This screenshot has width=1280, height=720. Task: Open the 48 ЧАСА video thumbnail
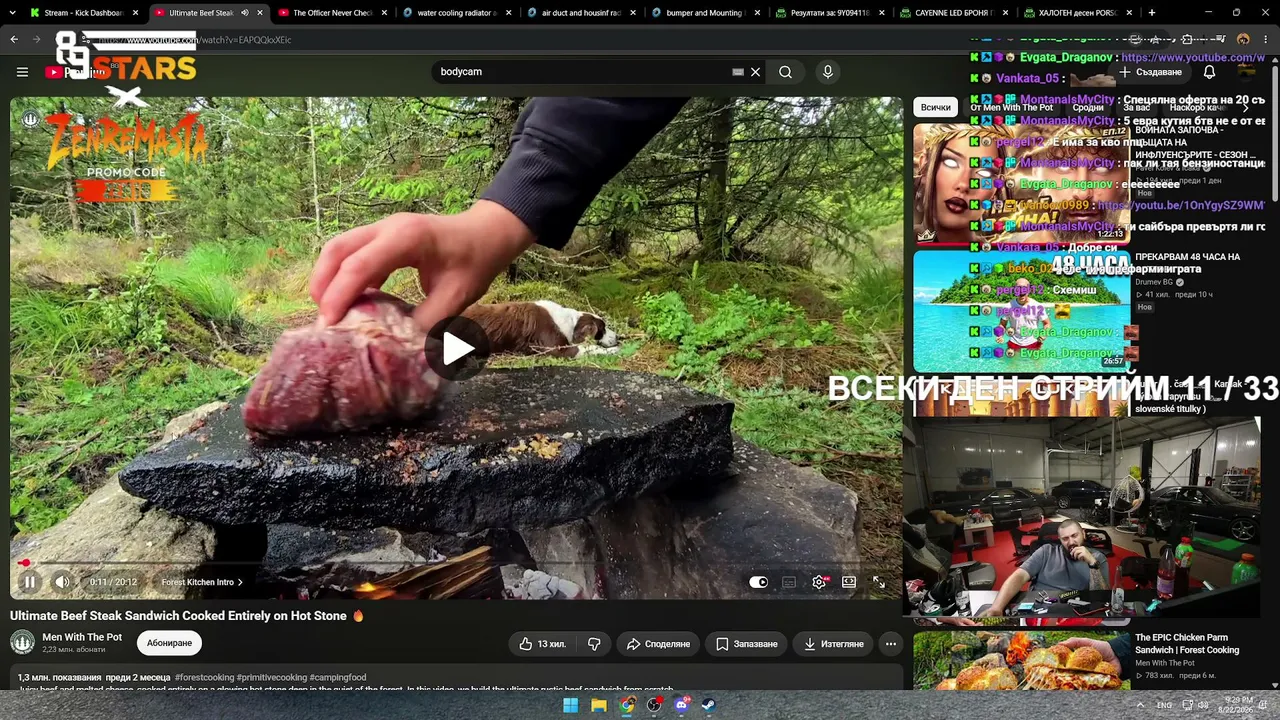[x=1022, y=311]
